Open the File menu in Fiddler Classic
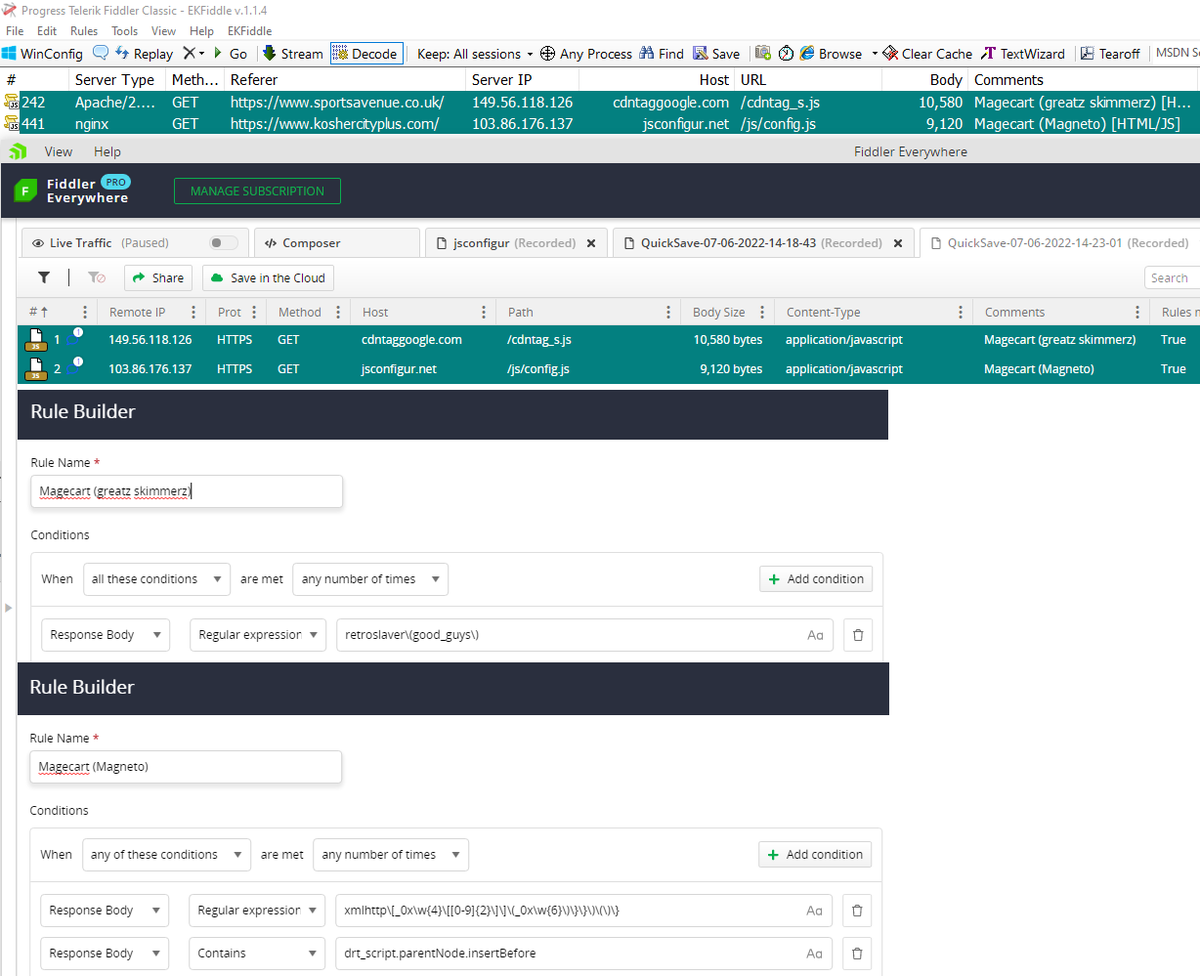 [x=14, y=31]
